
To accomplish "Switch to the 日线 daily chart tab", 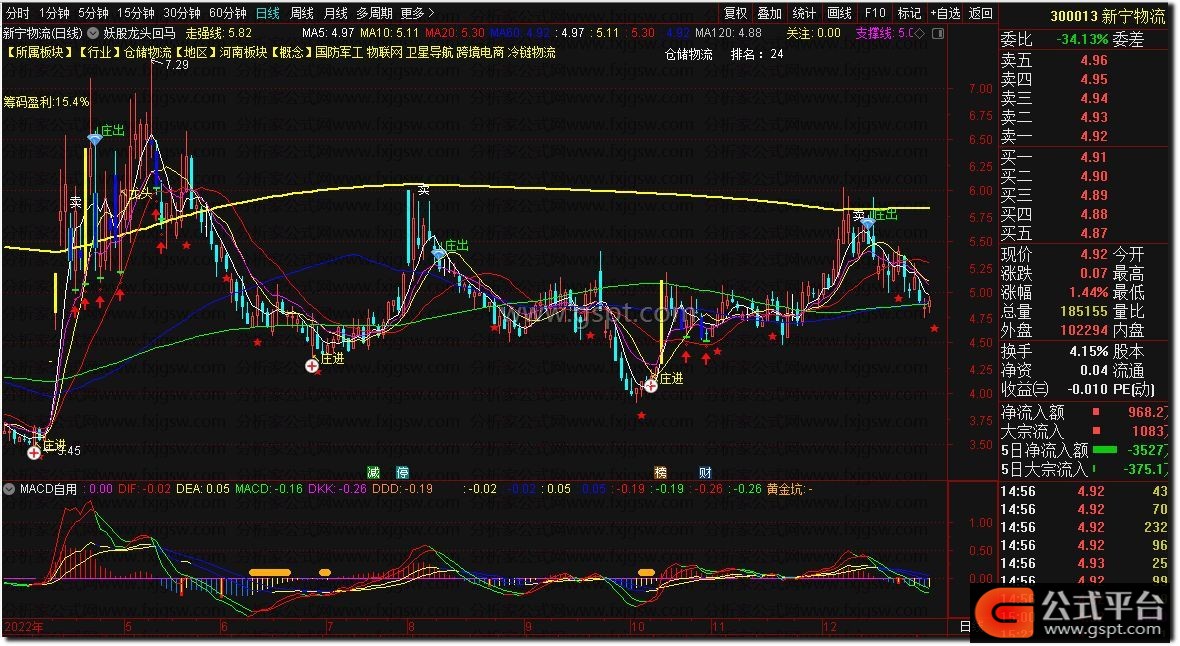I will click(x=267, y=13).
